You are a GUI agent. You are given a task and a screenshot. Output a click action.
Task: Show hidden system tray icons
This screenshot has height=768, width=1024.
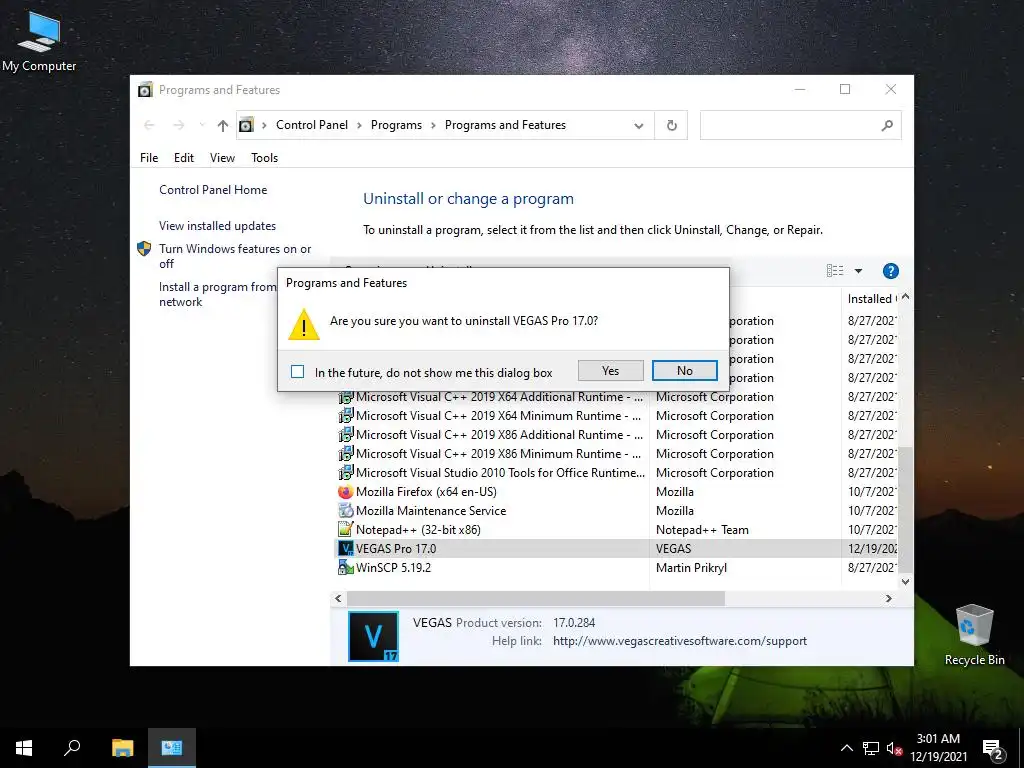[x=846, y=748]
